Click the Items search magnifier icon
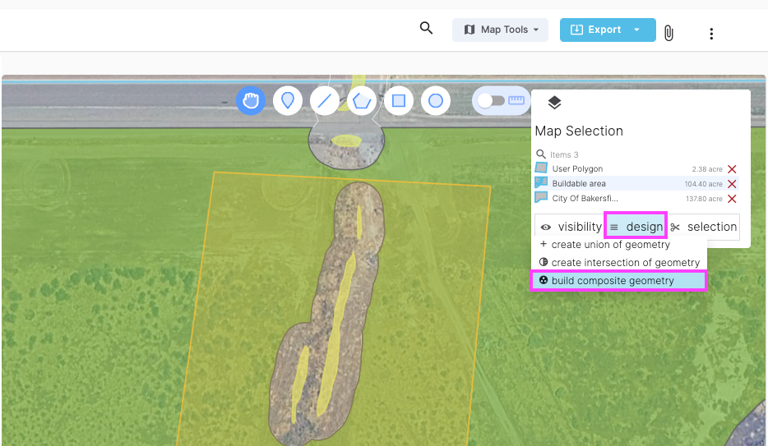Screen dimensions: 768x446 click(x=541, y=154)
